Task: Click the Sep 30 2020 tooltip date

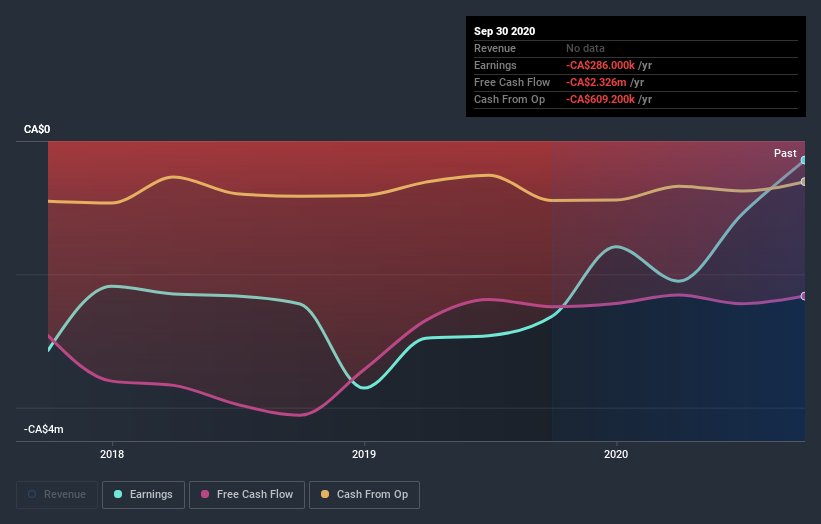Action: click(504, 31)
